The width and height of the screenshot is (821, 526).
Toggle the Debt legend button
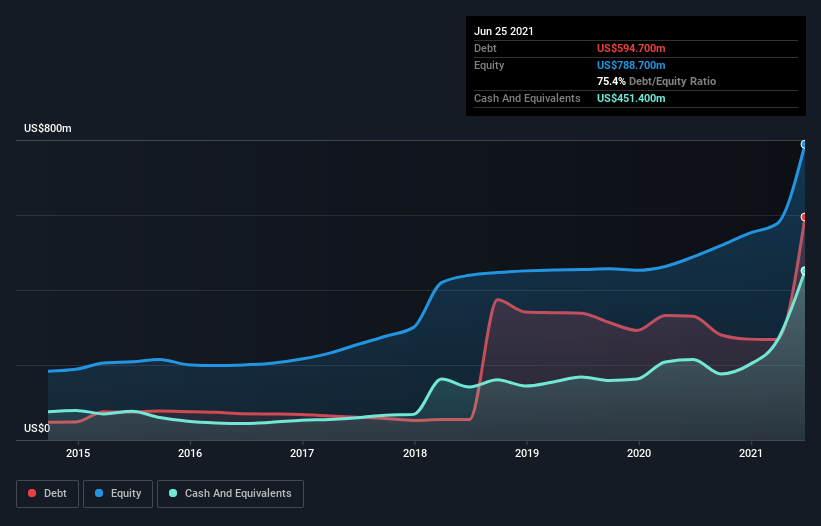tap(47, 494)
